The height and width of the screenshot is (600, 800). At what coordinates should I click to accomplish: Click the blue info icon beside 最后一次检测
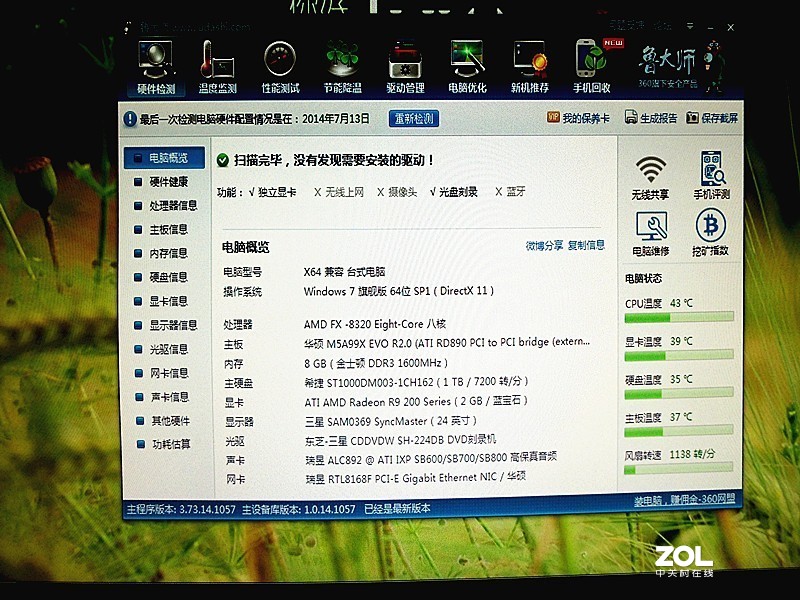(x=130, y=119)
